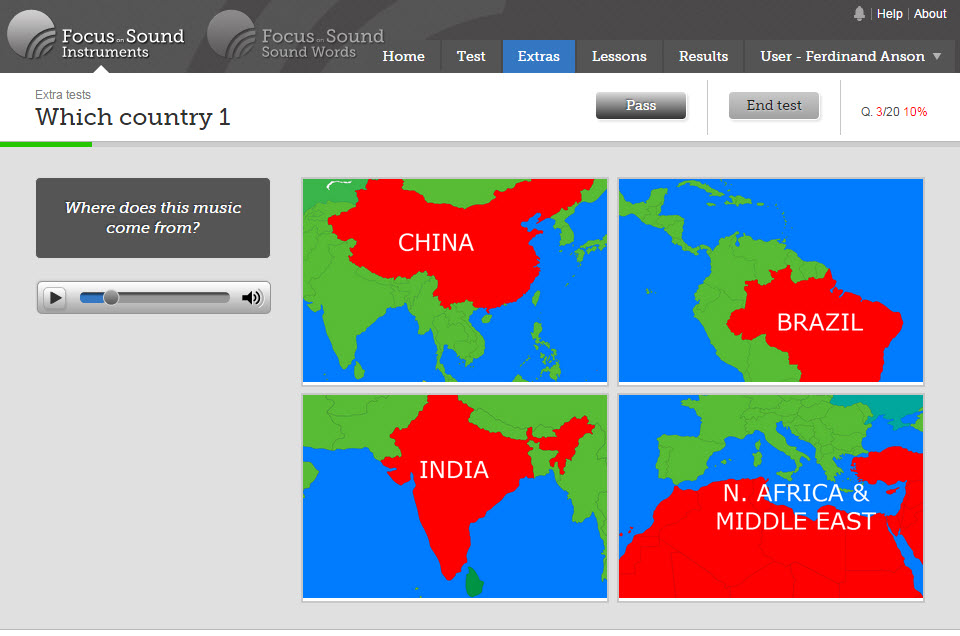The image size is (960, 636).
Task: Pass this question
Action: click(x=641, y=105)
